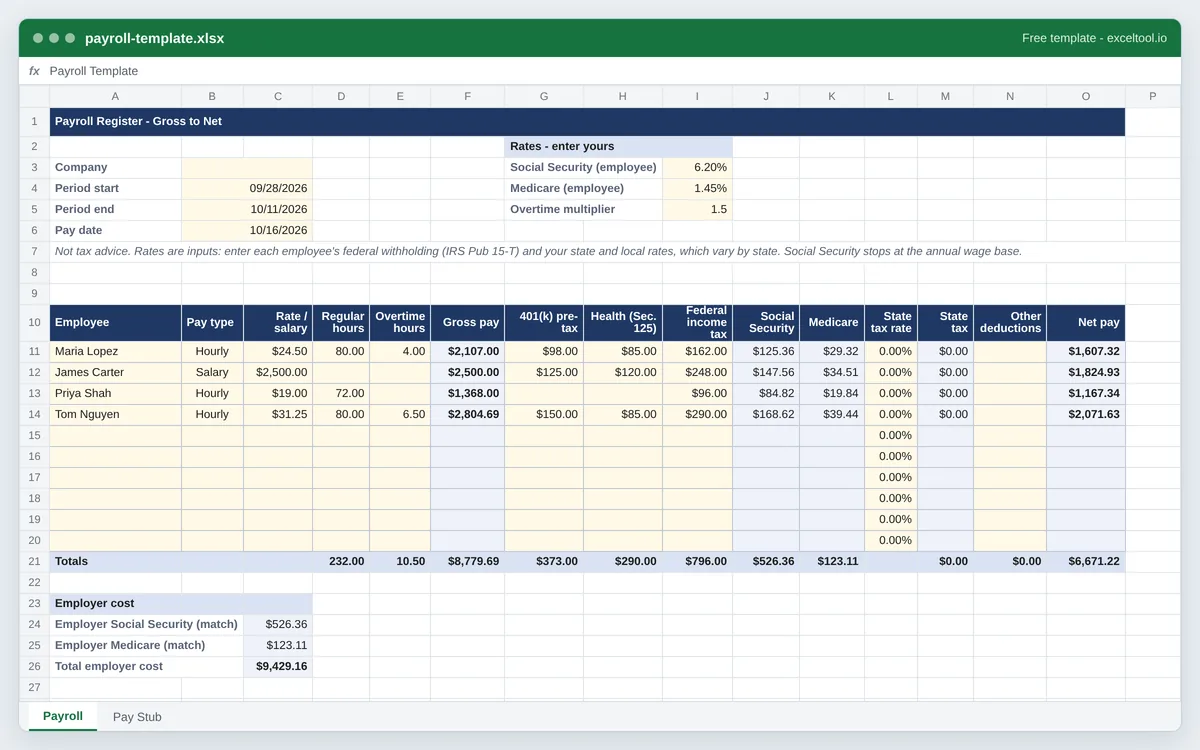Select row 10 header number

[34, 322]
